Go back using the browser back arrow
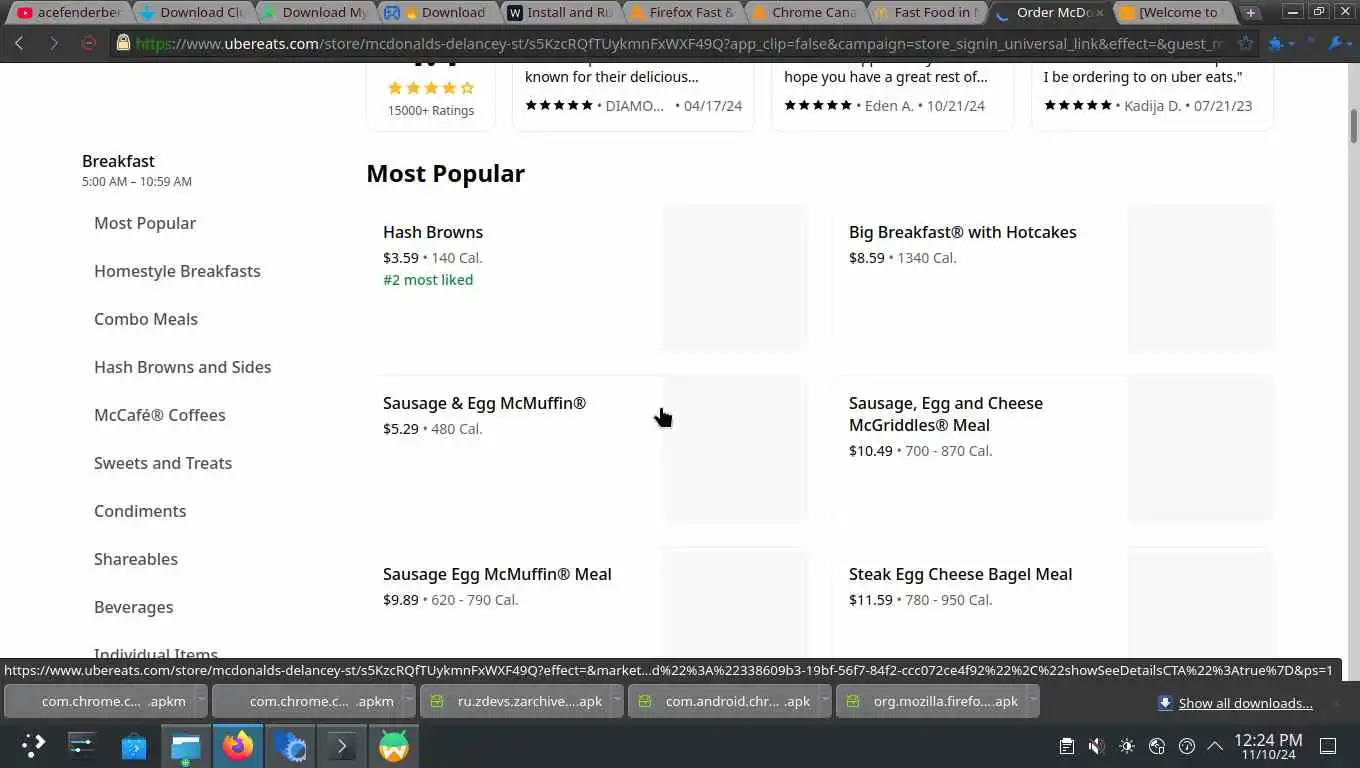1360x768 pixels. [20, 43]
